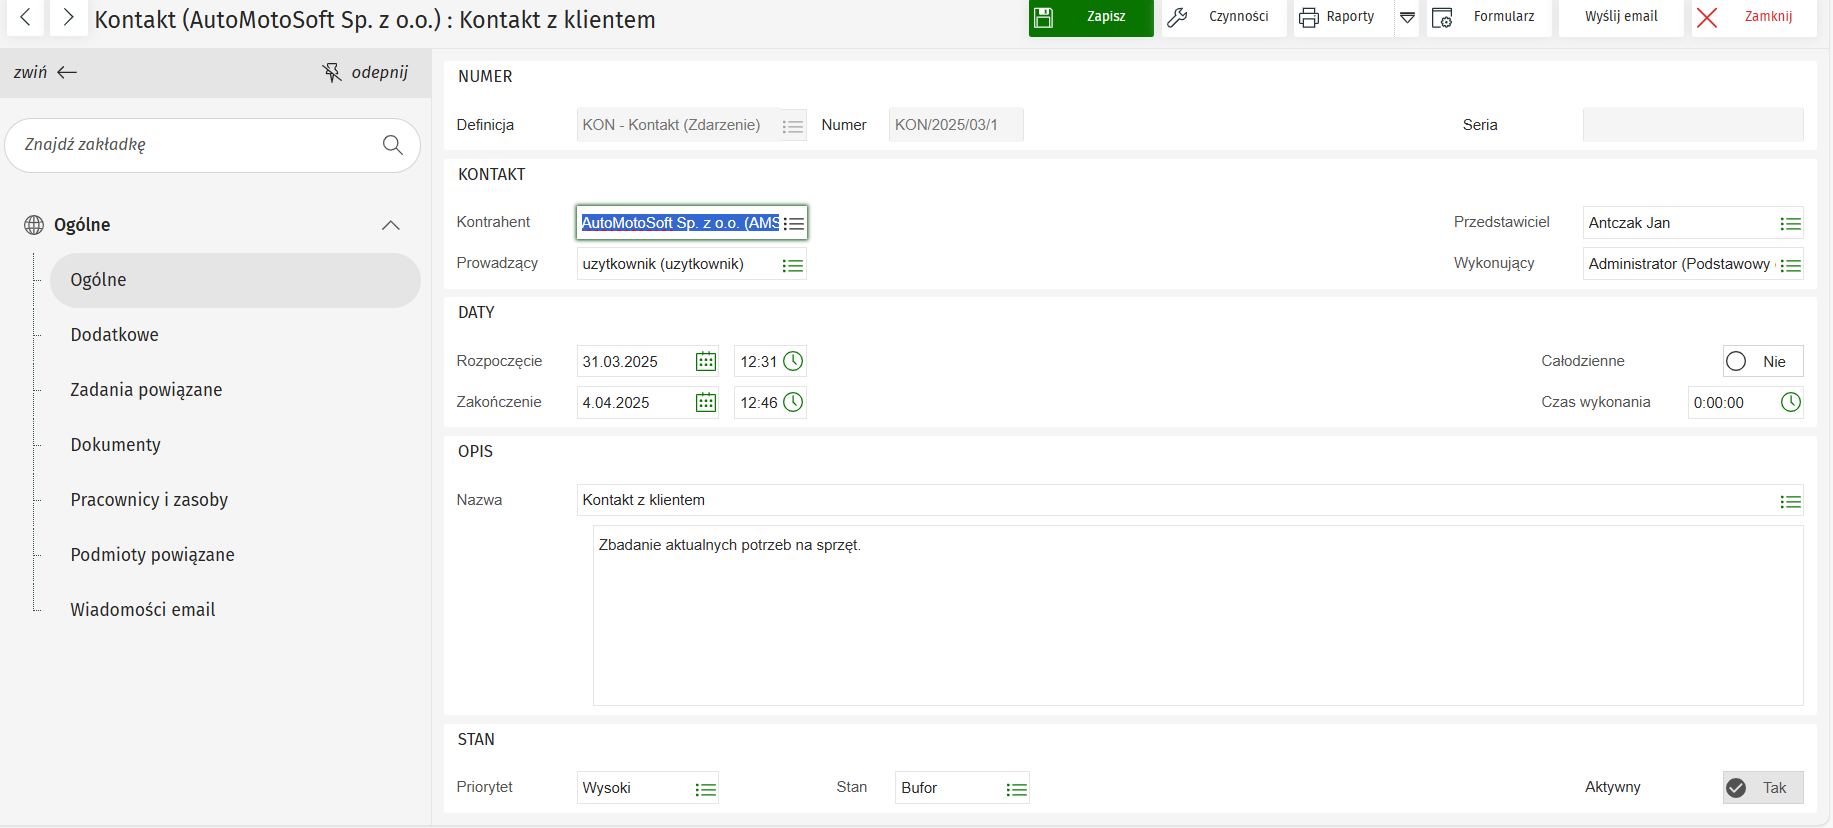Screen dimensions: 1833x828
Task: Collapse the Ogólne section chevron
Action: click(x=391, y=225)
